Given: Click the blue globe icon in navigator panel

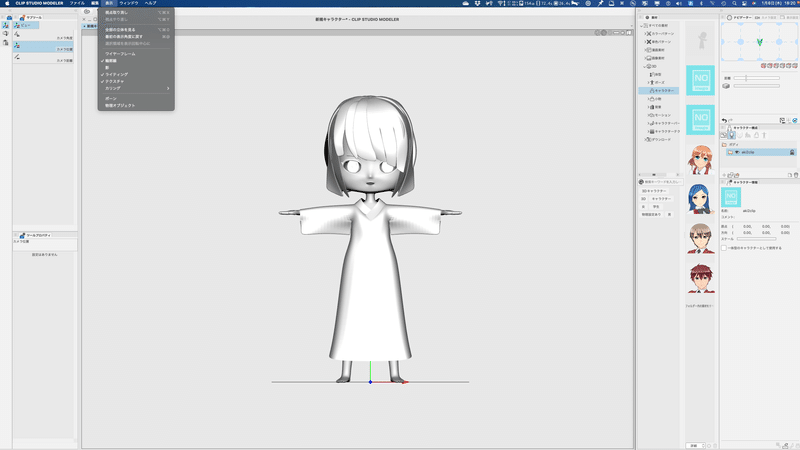Looking at the screenshot, I should point(795,120).
